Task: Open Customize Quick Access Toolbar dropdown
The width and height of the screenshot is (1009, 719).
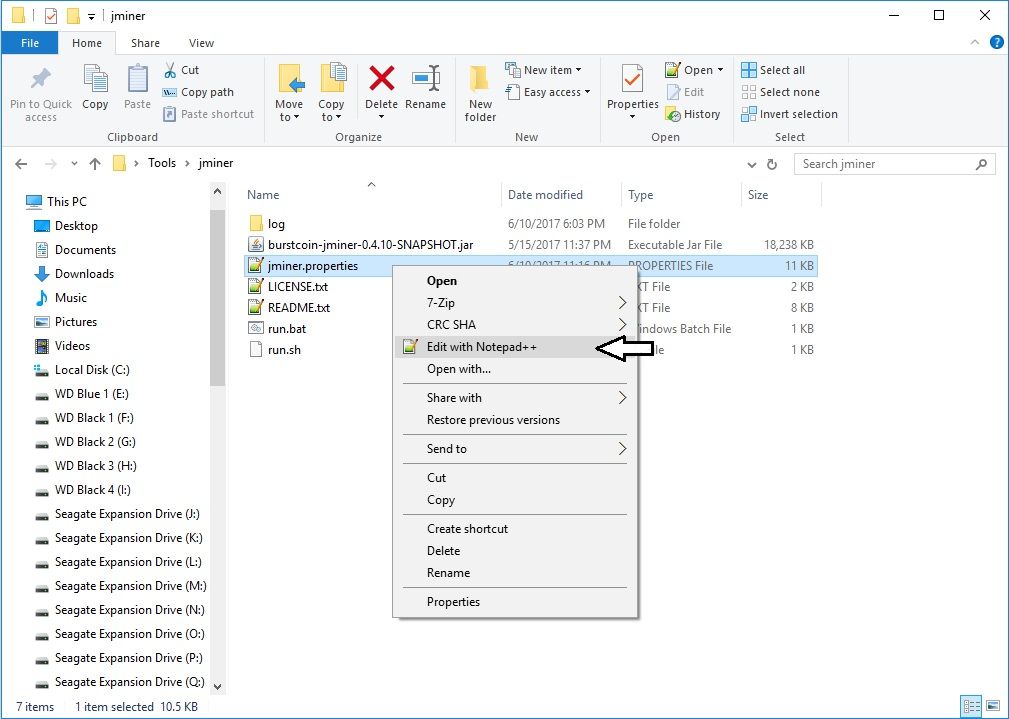Action: pyautogui.click(x=91, y=17)
